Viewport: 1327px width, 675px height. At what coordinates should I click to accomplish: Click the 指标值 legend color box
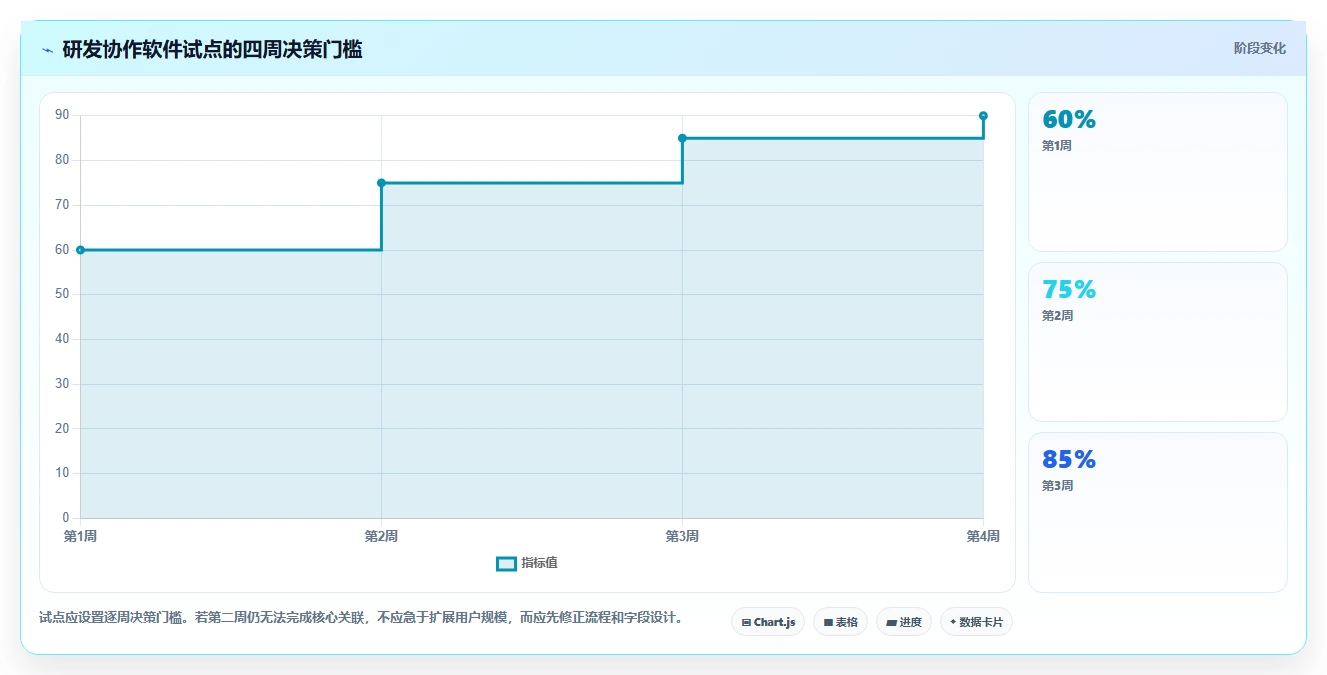click(506, 563)
